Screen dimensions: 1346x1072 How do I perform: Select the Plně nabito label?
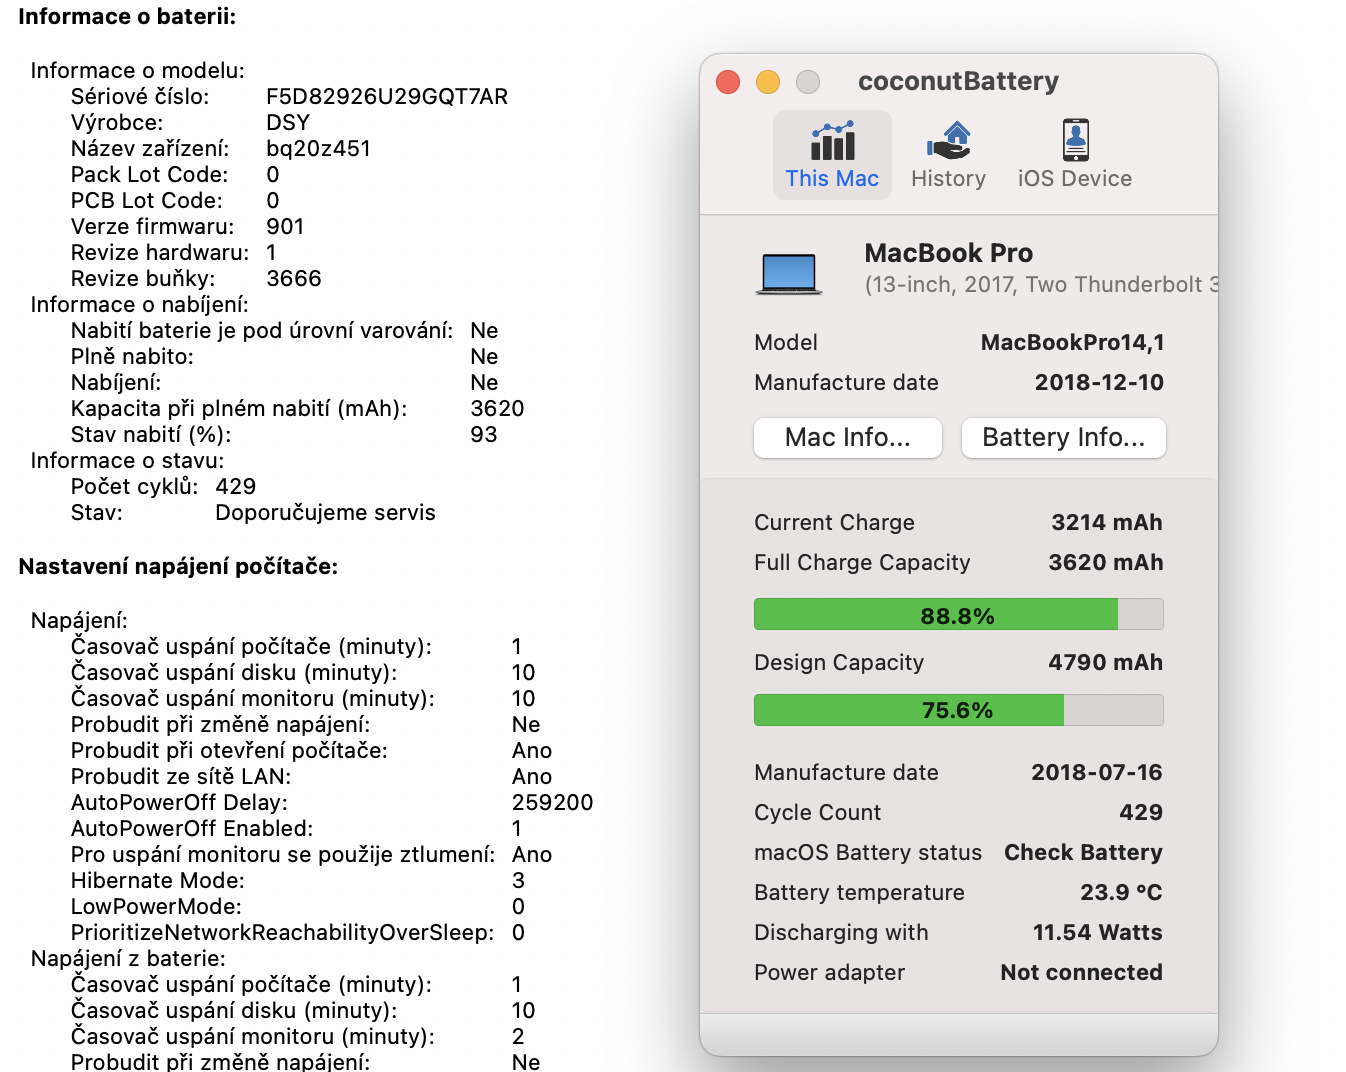pyautogui.click(x=132, y=356)
